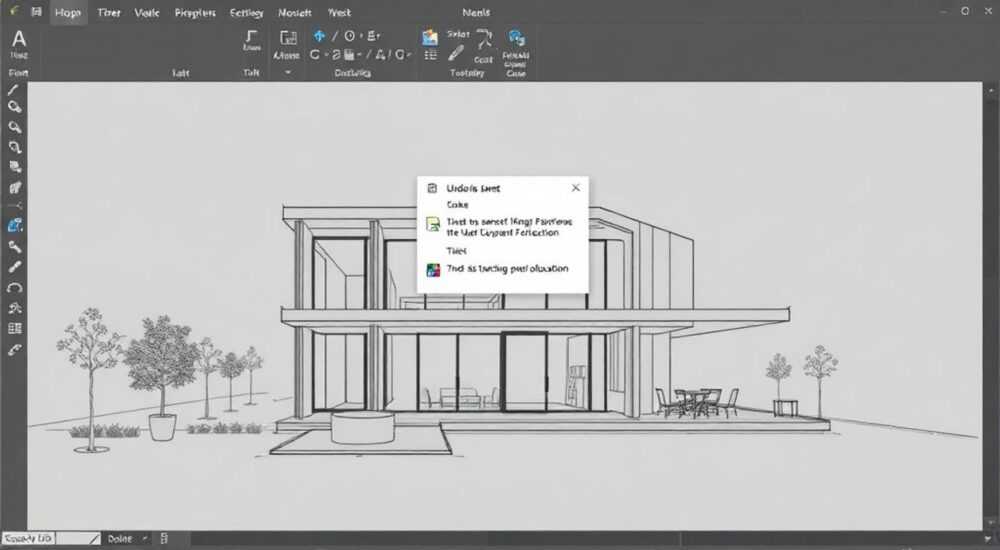Open the Hopn ribbon tab
The width and height of the screenshot is (1000, 550).
[x=67, y=13]
